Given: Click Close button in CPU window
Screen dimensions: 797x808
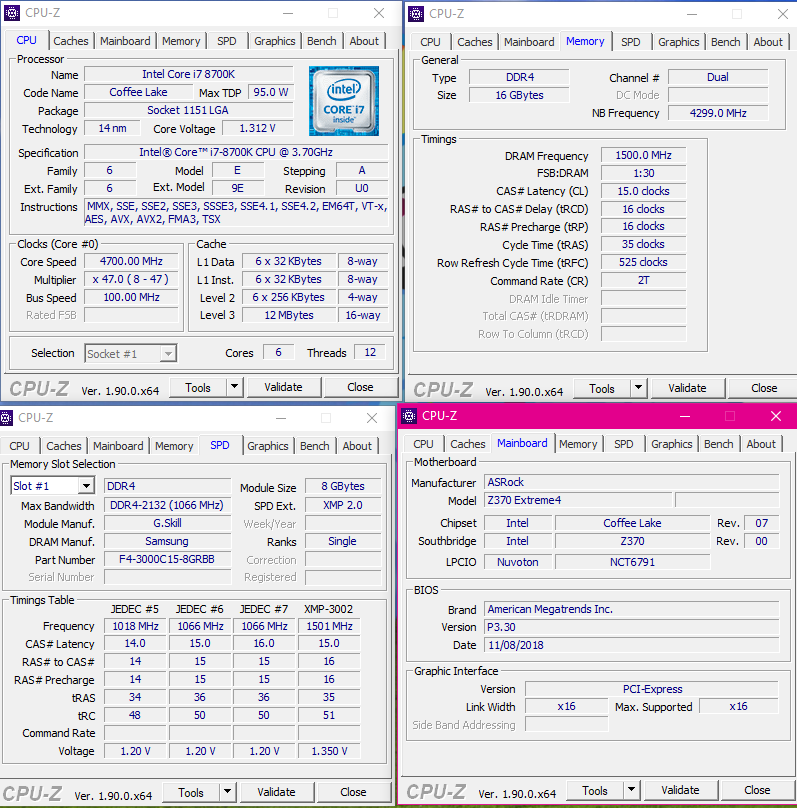Looking at the screenshot, I should tap(360, 387).
